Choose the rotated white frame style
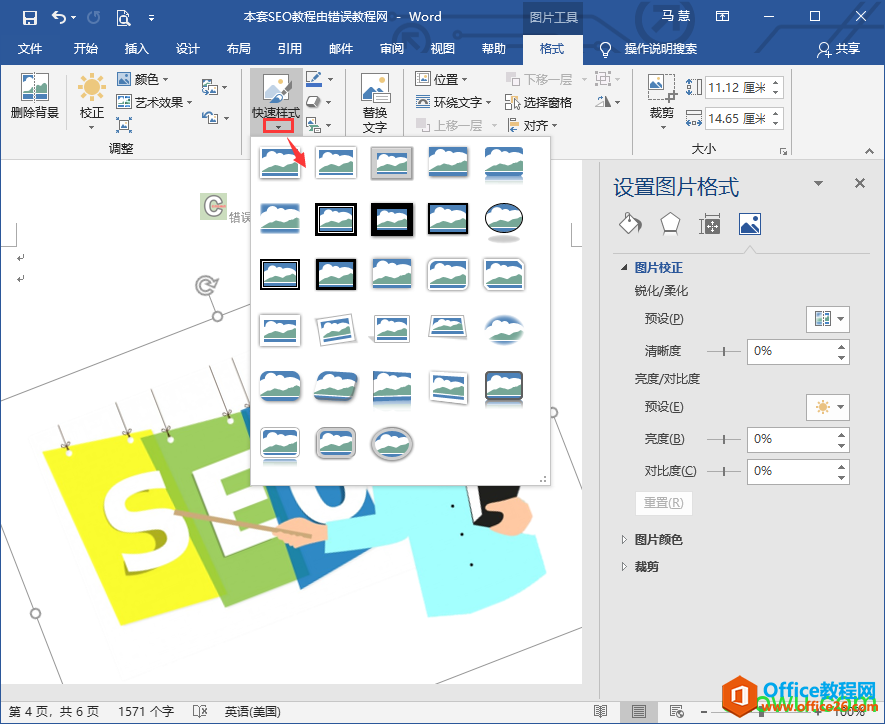 click(x=336, y=330)
